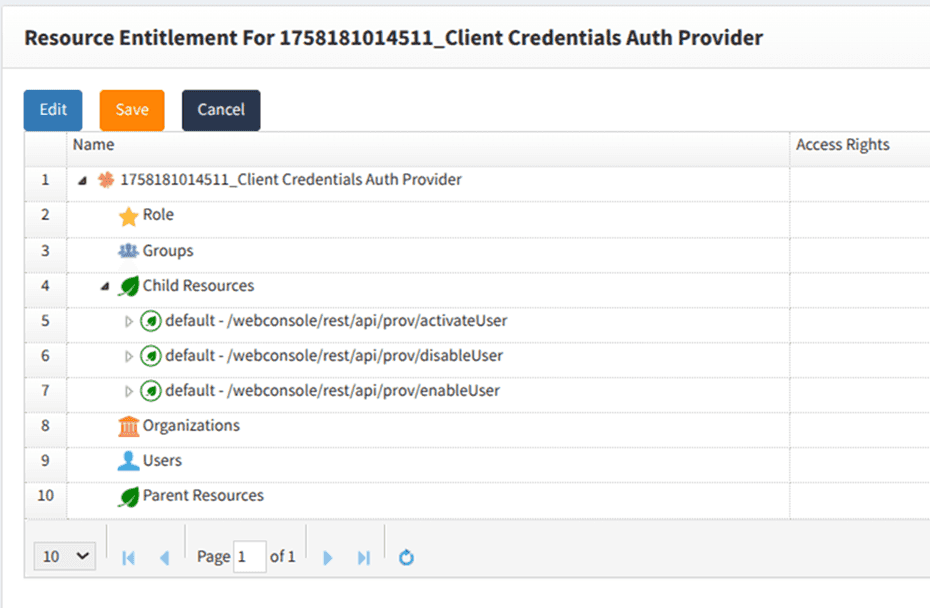Collapse the Child Resources tree node
The width and height of the screenshot is (930, 608).
[105, 287]
